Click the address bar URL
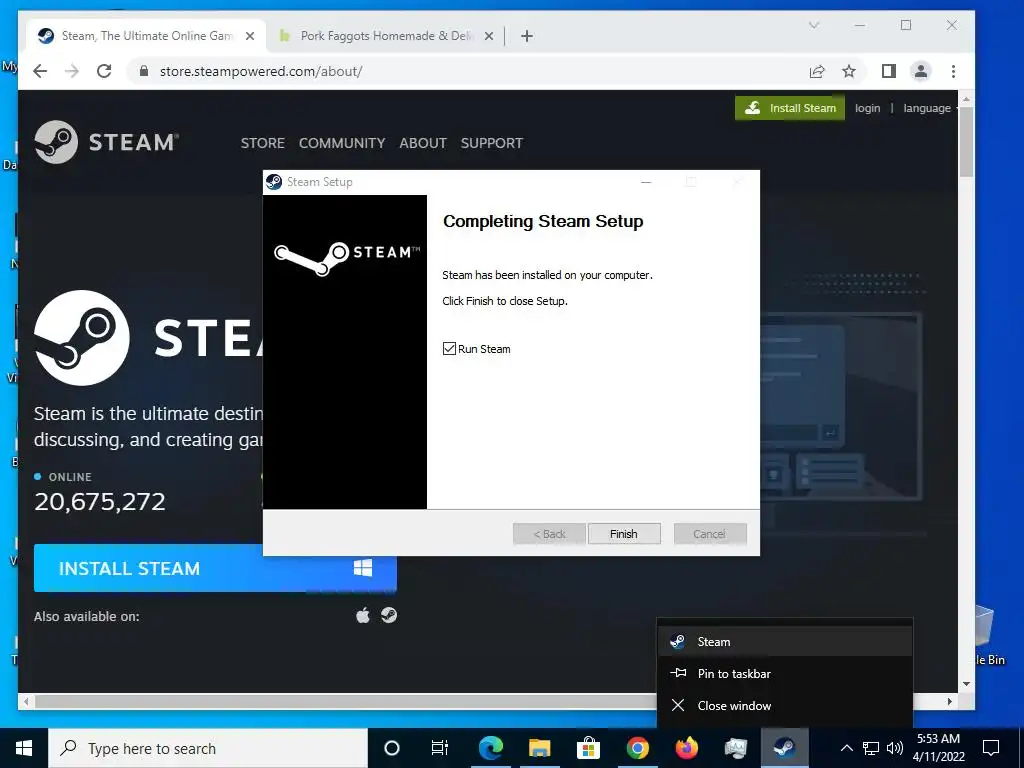The height and width of the screenshot is (768, 1024). click(x=261, y=71)
